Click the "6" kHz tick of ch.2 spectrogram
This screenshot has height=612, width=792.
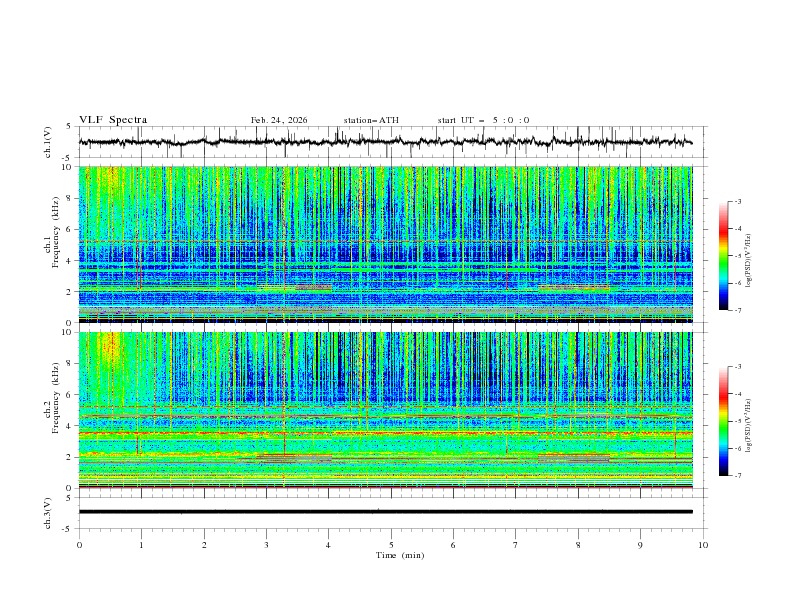click(71, 395)
